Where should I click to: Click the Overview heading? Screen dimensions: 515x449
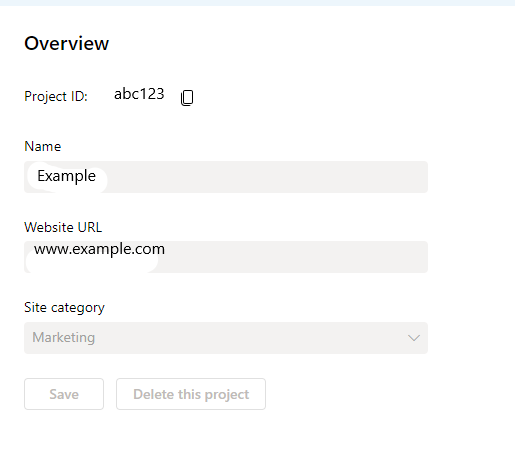(67, 43)
